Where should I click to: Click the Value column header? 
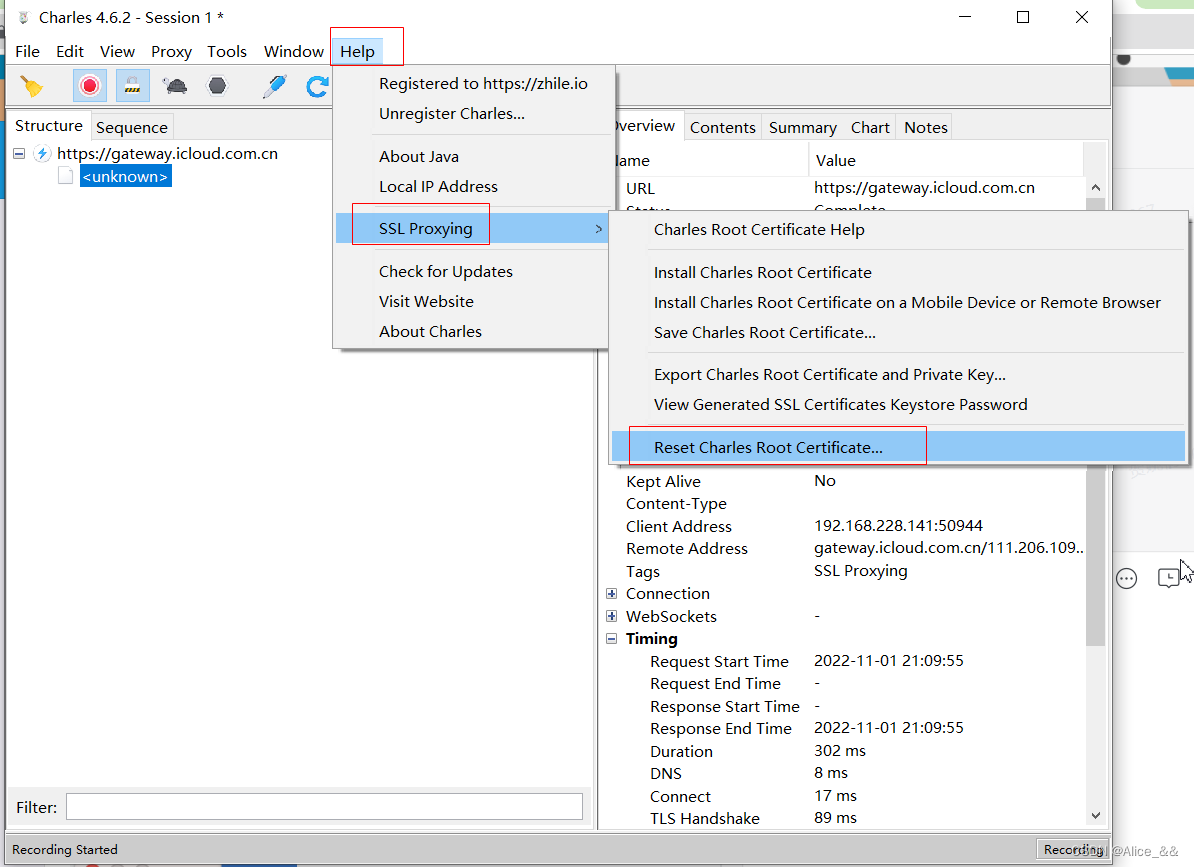[946, 161]
